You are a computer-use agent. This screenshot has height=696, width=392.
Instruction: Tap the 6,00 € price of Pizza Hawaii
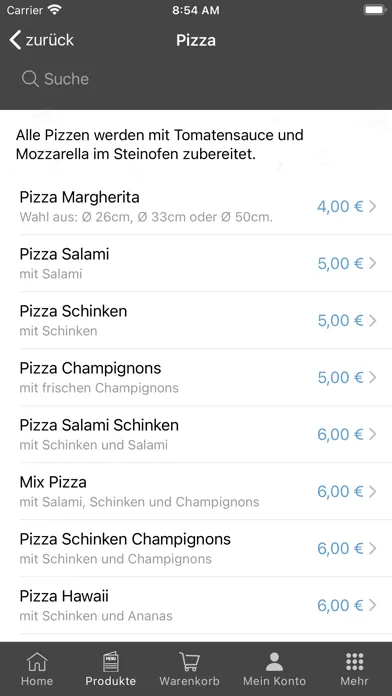click(341, 605)
